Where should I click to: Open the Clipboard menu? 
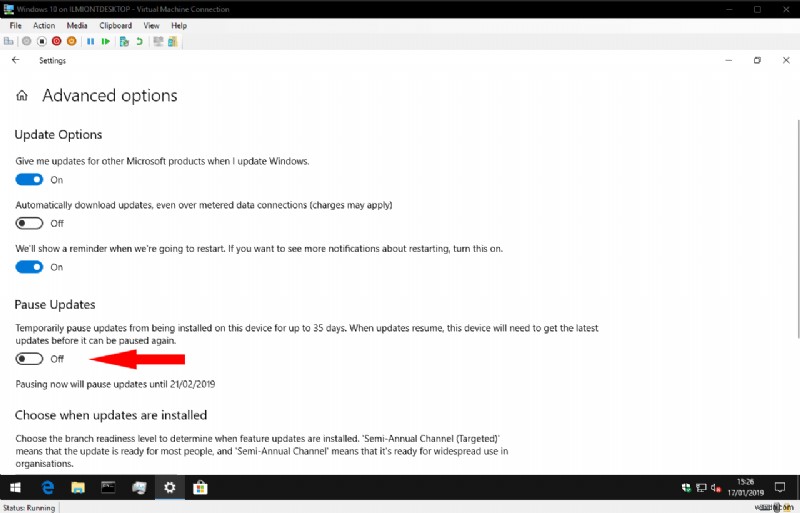click(x=115, y=26)
